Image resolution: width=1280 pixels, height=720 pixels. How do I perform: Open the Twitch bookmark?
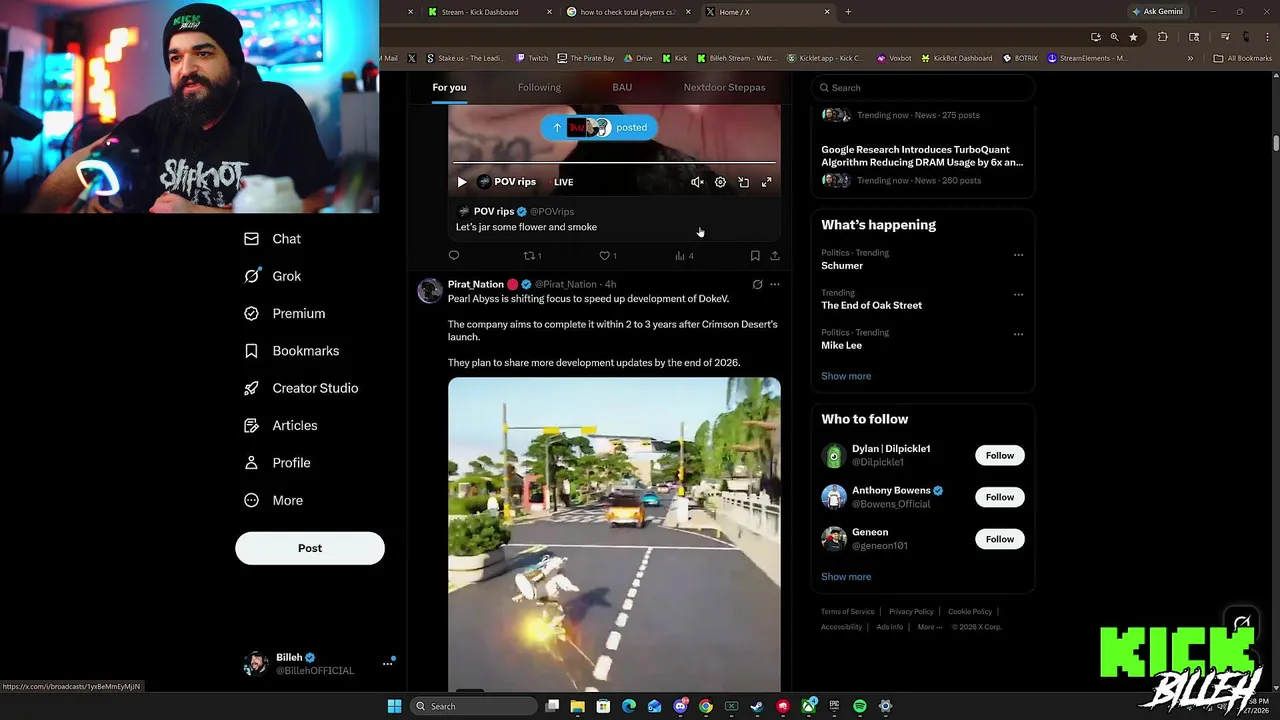pos(532,58)
